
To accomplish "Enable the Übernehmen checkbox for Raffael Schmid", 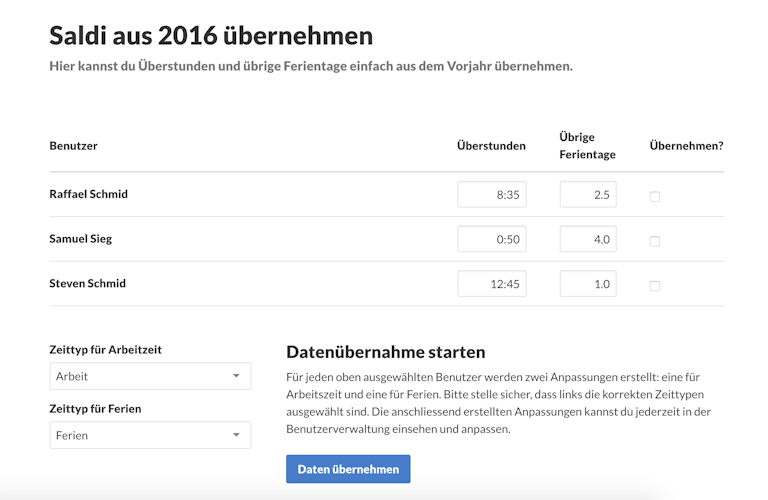I will 655,196.
